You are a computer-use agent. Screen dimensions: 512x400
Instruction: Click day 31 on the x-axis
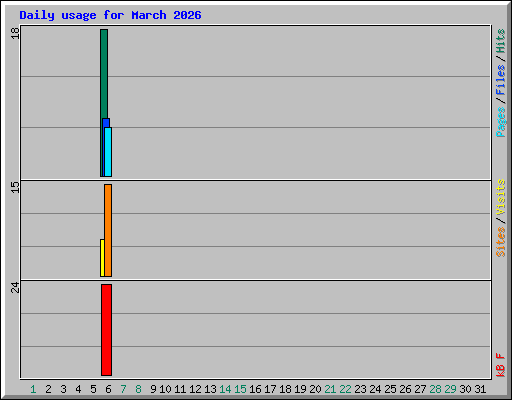480,389
